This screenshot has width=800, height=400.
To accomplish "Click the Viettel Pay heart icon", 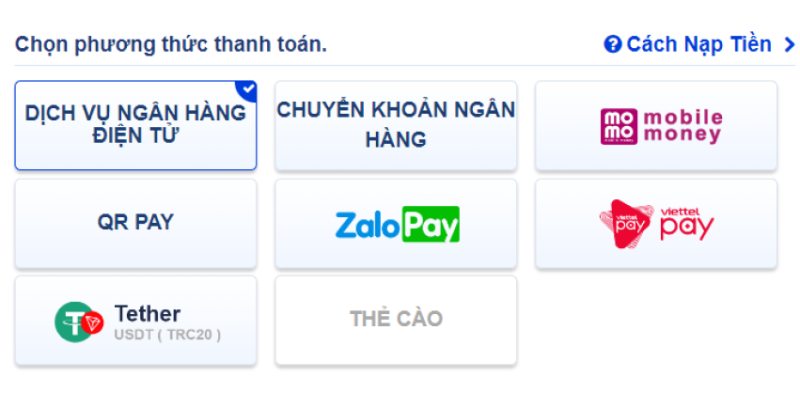I will [625, 224].
